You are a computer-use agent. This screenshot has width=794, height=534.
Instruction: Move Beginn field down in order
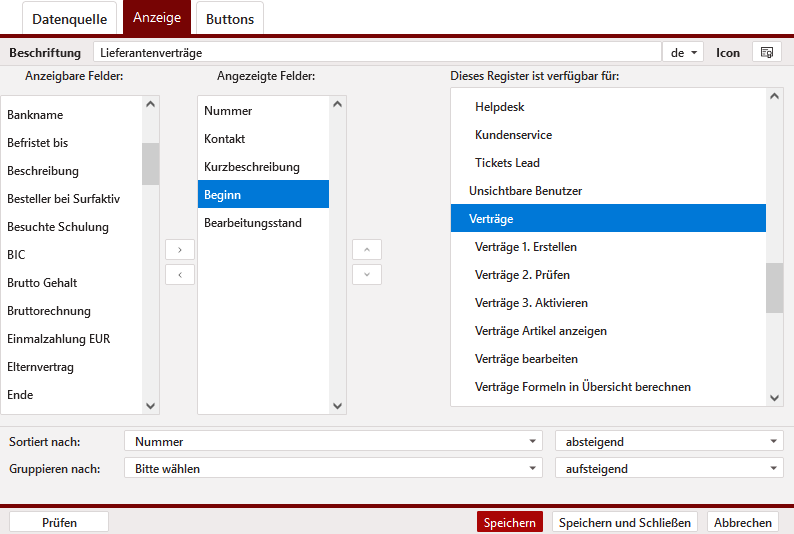point(367,274)
